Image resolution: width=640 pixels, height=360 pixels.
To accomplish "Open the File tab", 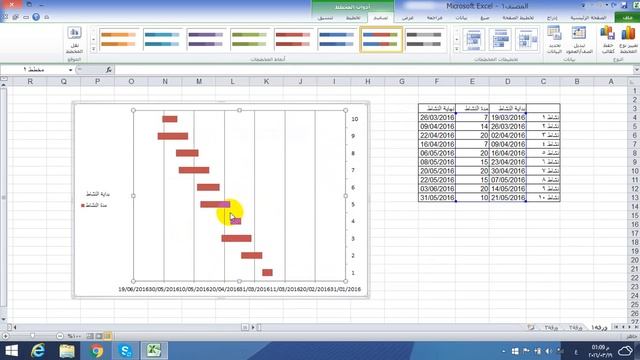I will click(x=627, y=18).
